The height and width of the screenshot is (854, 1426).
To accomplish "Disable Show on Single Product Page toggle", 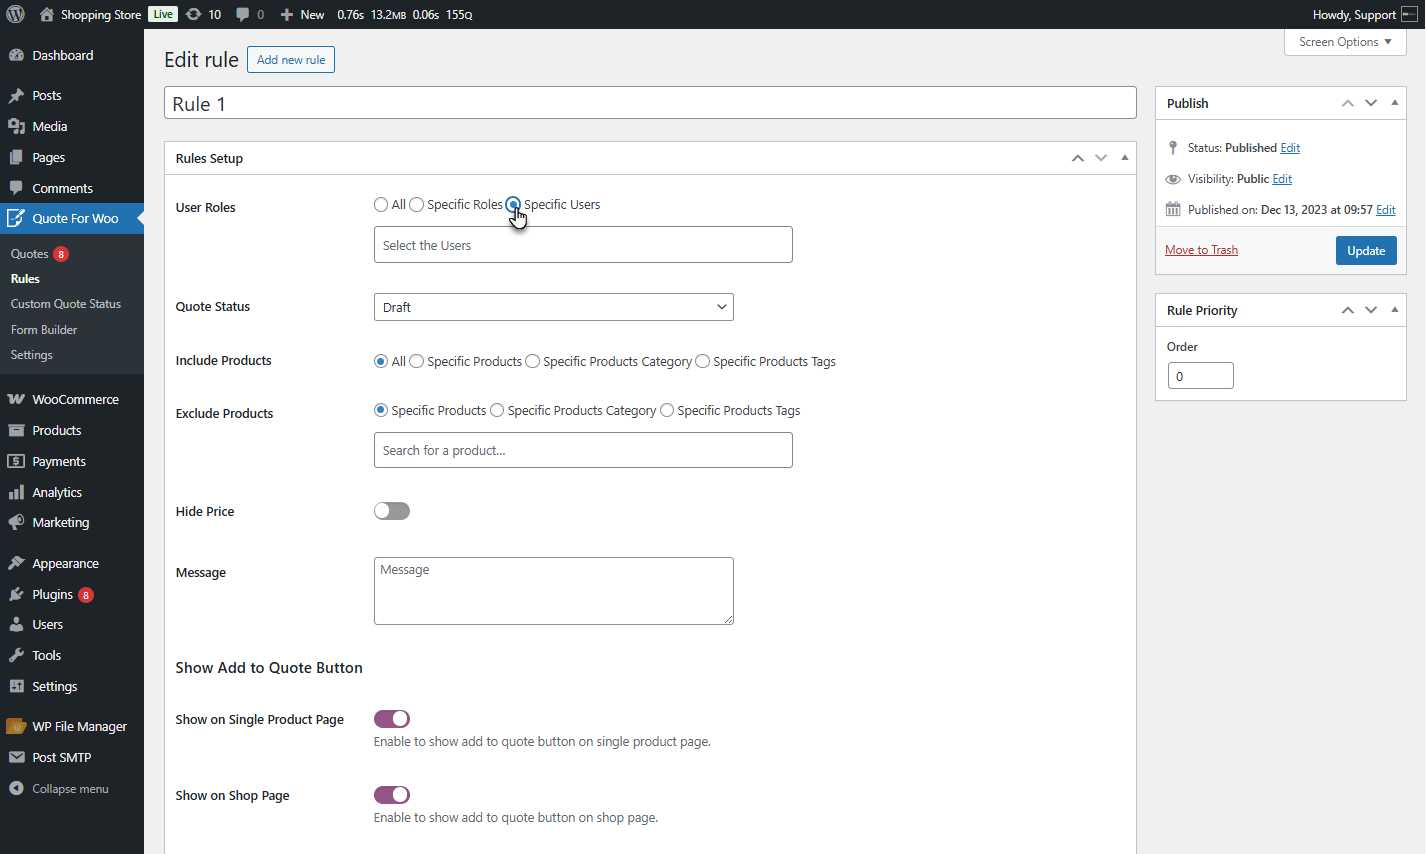I will (x=392, y=719).
